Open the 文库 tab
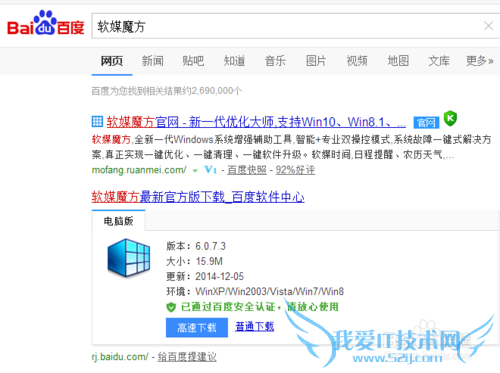The image size is (500, 373). tap(439, 61)
